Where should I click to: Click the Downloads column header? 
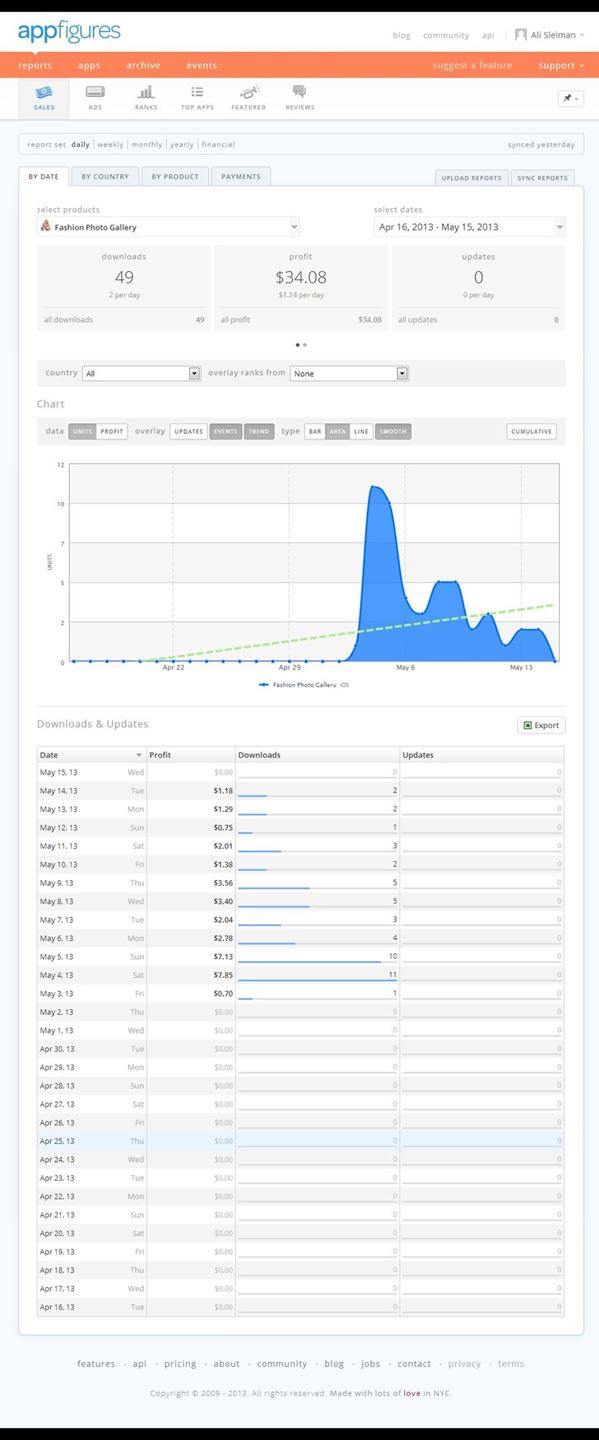pyautogui.click(x=318, y=755)
